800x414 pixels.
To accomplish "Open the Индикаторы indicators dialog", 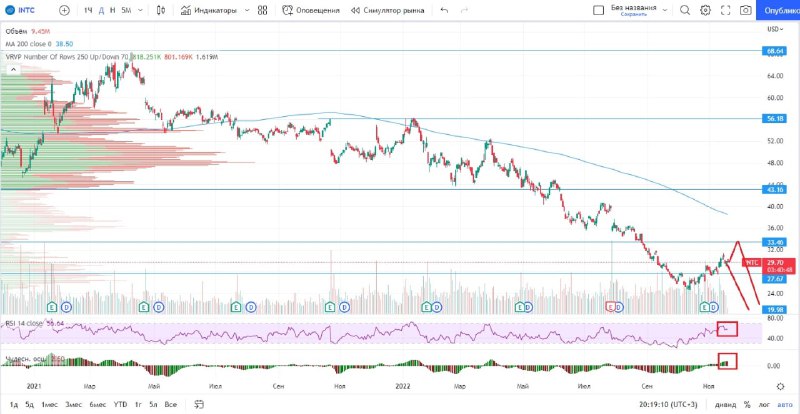I will [x=209, y=10].
